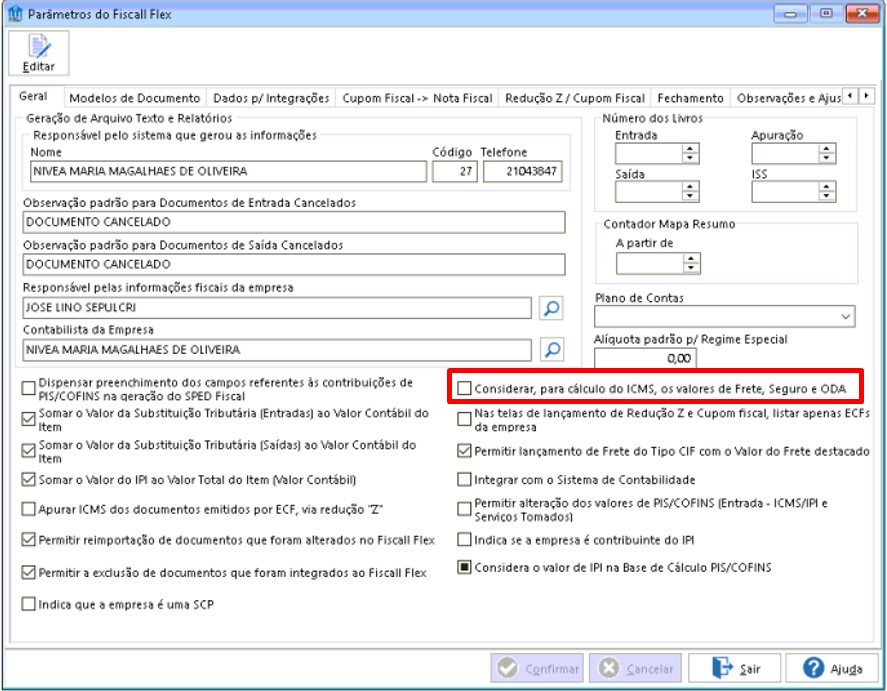Click the Telefone field 21043847
887x691 pixels.
523,171
